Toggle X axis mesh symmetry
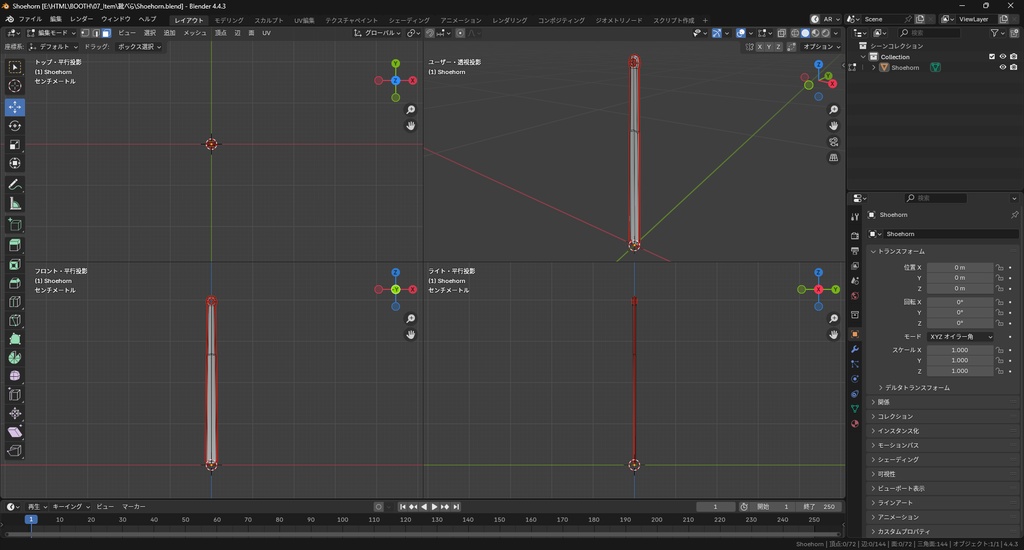The image size is (1024, 550). (x=760, y=47)
